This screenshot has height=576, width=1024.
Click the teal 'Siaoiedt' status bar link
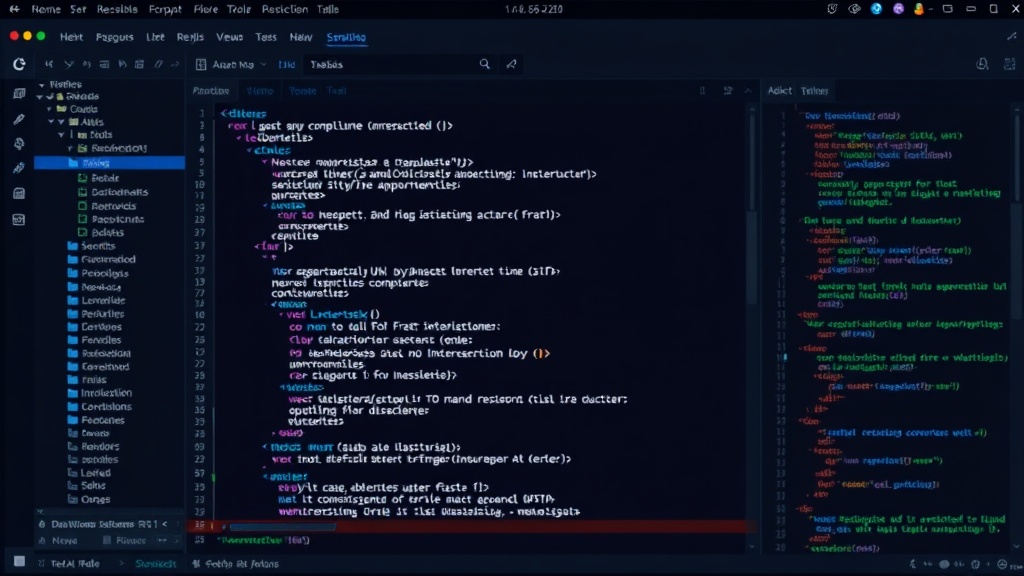pyautogui.click(x=155, y=564)
